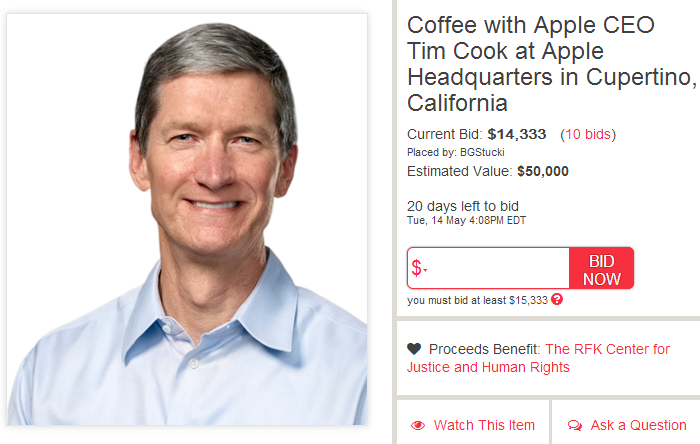Viewport: 700px width, 444px height.
Task: Click the minimum bid $15,333 notice text
Action: point(477,299)
